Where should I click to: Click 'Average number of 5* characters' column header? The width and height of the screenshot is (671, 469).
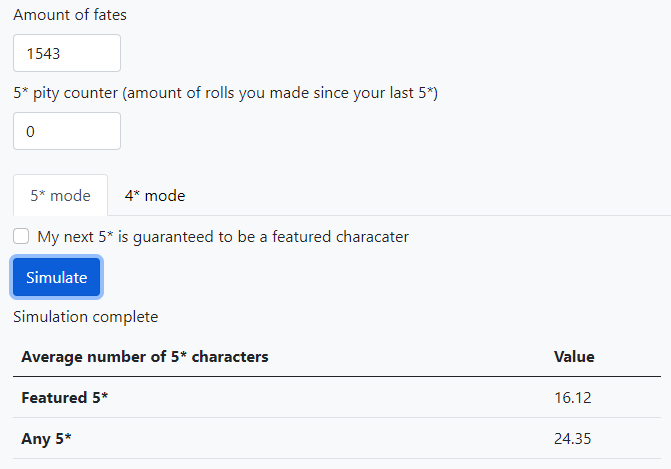click(x=145, y=356)
